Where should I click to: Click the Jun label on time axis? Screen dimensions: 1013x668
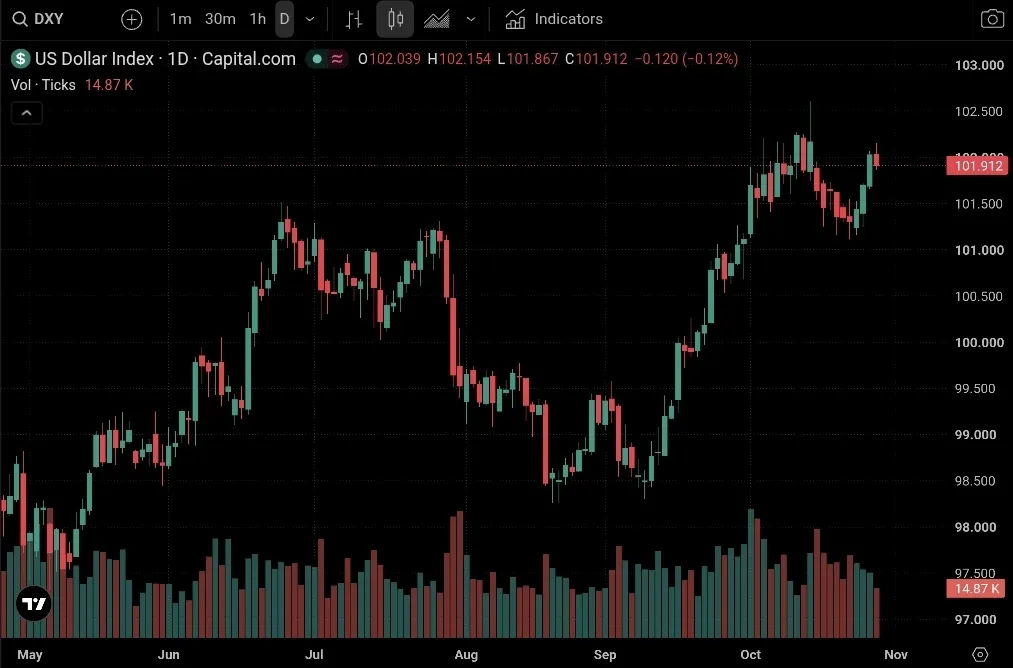coord(169,654)
